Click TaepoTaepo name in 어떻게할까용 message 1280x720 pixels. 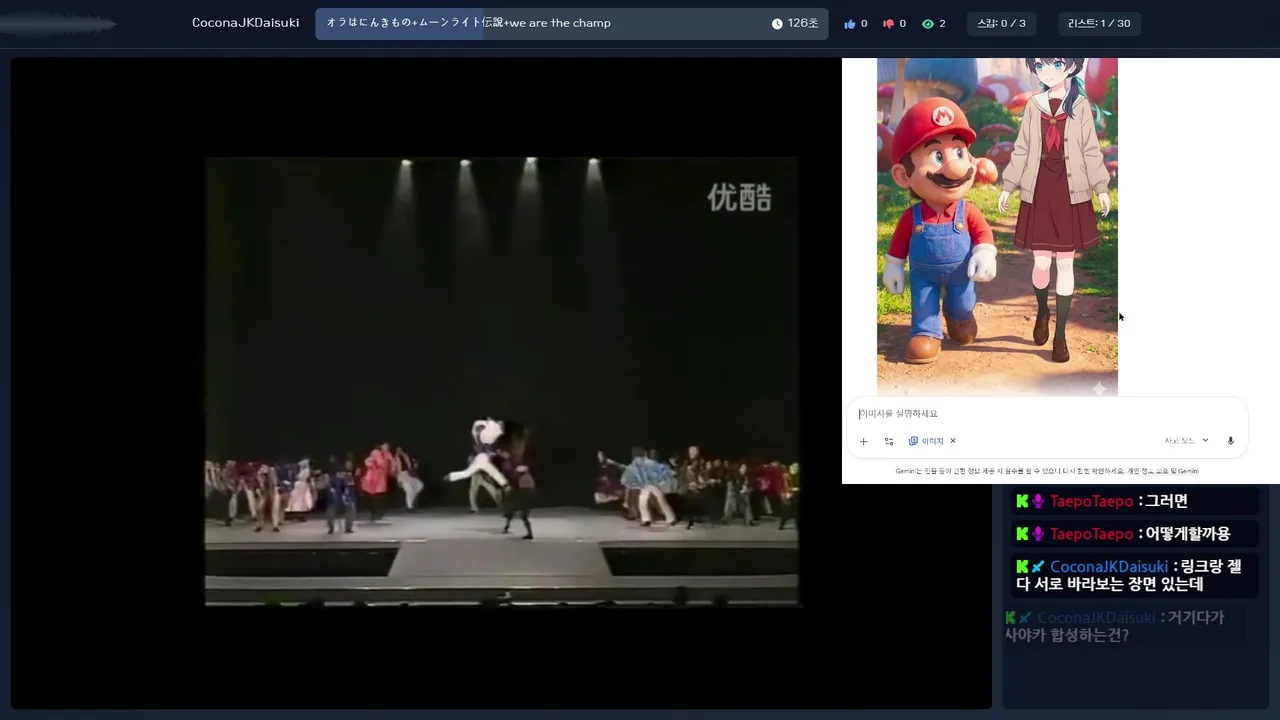[x=1091, y=534]
